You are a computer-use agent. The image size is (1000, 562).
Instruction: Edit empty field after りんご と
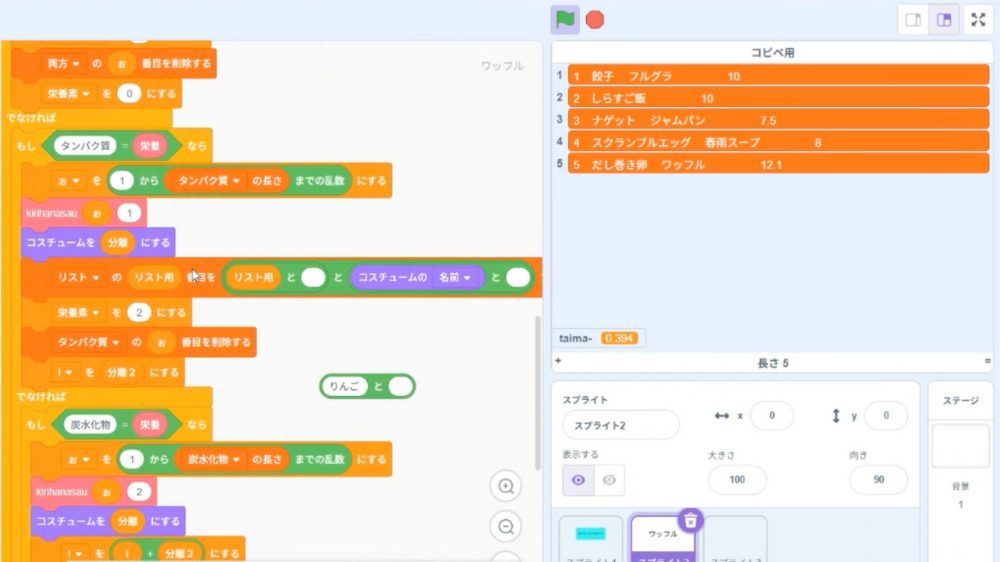coord(400,387)
